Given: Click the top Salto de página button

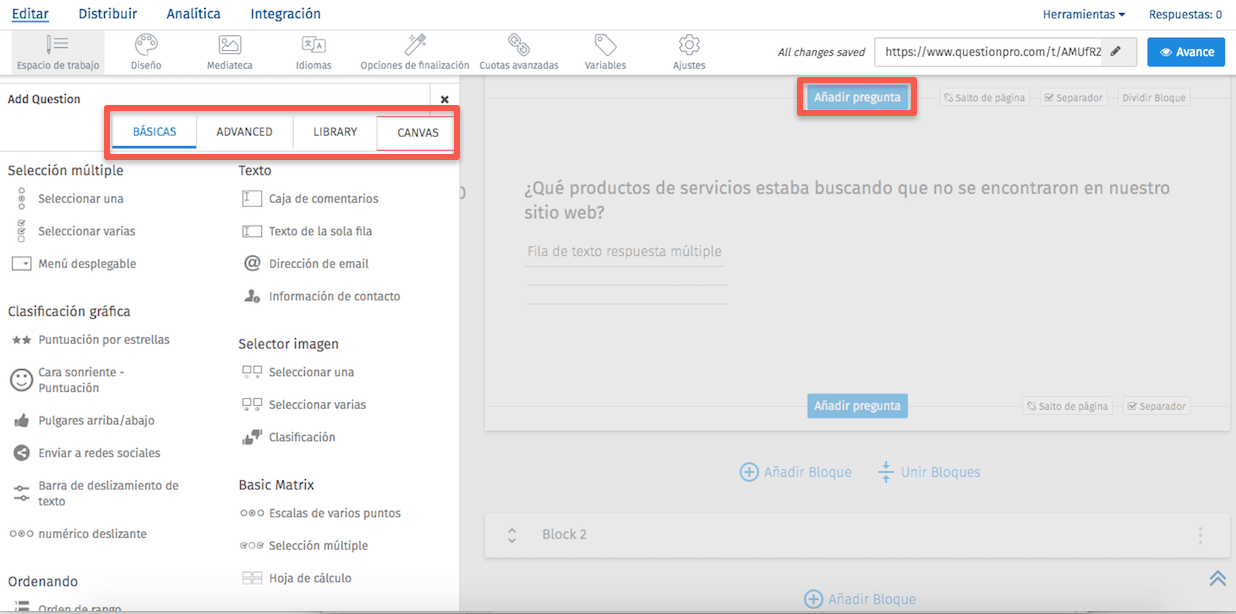Looking at the screenshot, I should pyautogui.click(x=984, y=98).
